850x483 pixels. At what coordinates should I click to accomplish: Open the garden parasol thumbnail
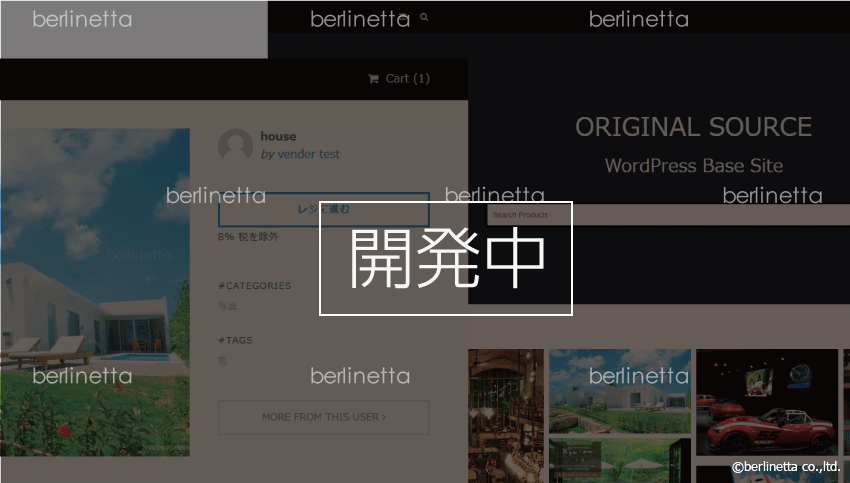click(620, 461)
